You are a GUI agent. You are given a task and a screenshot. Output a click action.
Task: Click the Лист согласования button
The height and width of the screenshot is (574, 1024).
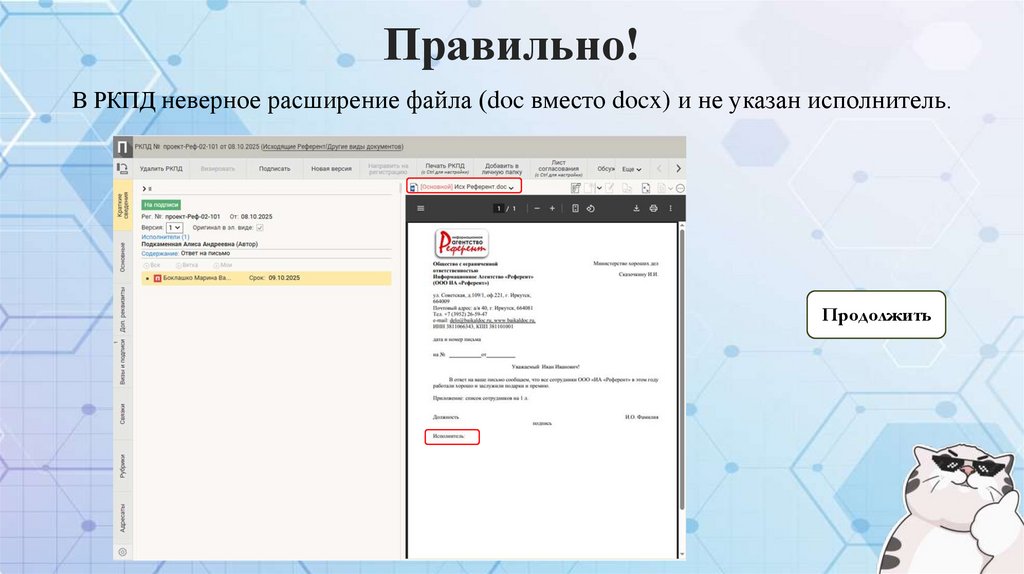[x=558, y=168]
